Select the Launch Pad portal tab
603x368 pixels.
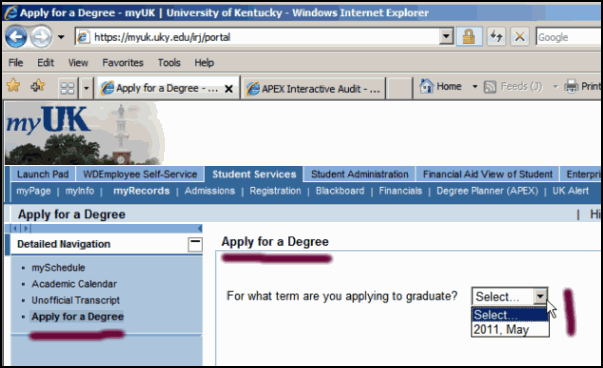click(43, 174)
